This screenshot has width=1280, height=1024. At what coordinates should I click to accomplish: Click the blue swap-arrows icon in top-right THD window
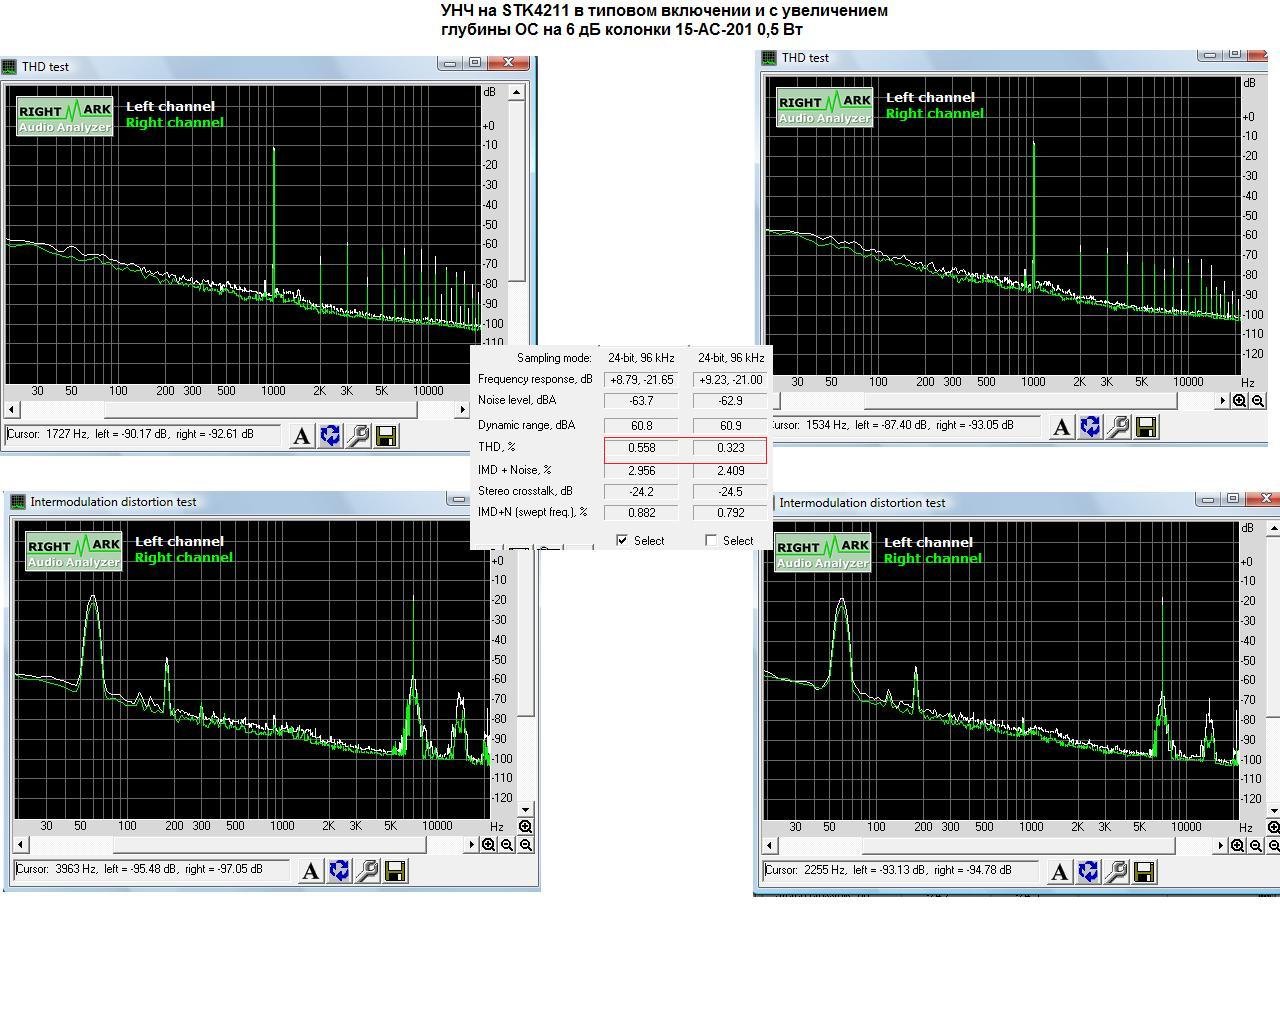point(1090,427)
